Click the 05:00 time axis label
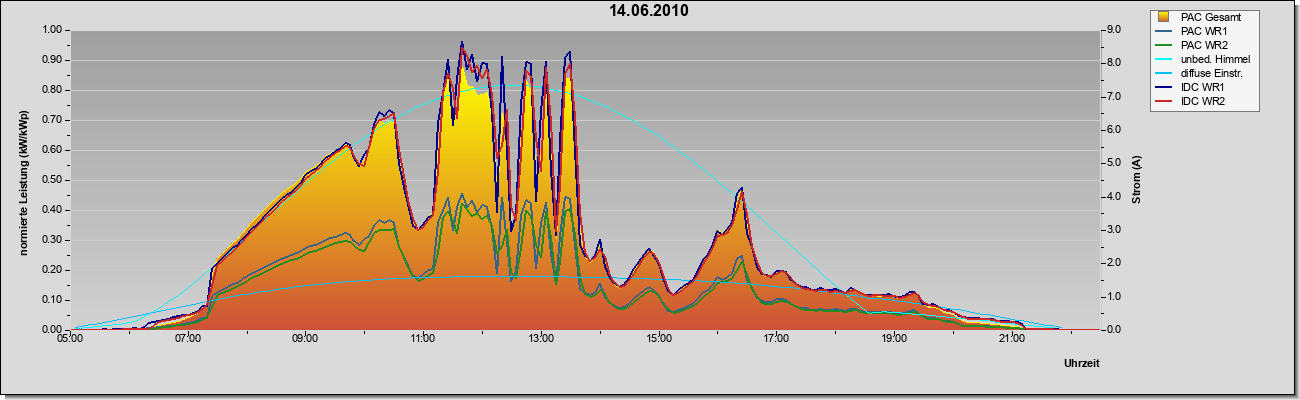This screenshot has height=400, width=1300. pos(70,339)
